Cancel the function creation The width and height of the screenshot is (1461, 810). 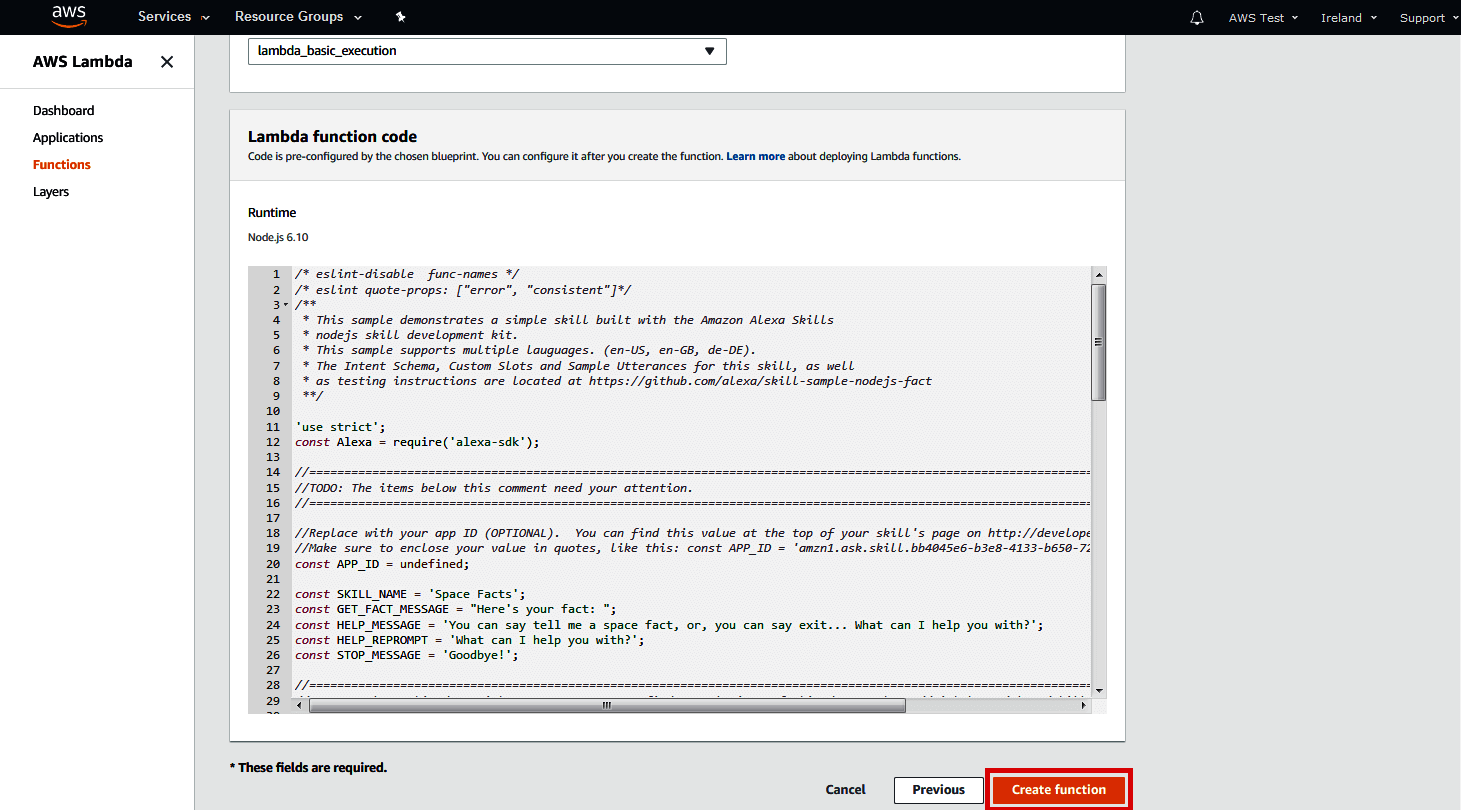coord(845,789)
